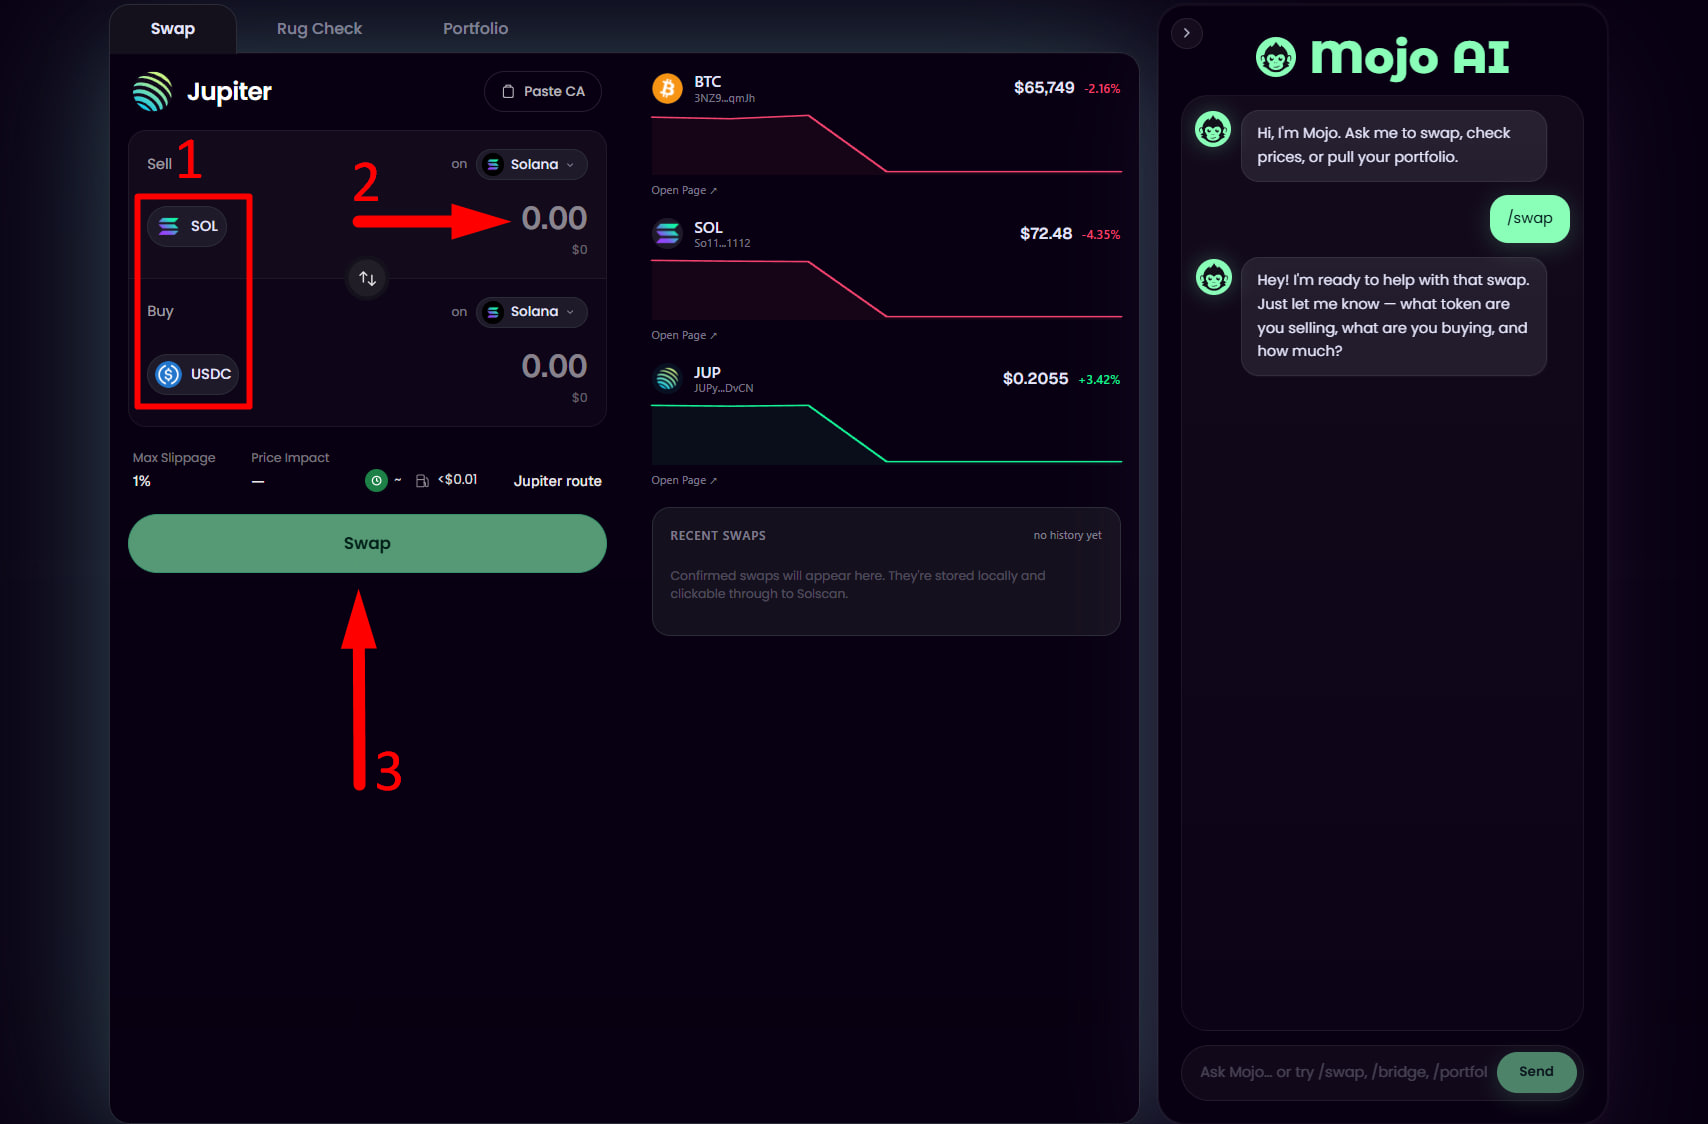Click the SOL icon in the price list
This screenshot has height=1124, width=1708.
point(667,234)
